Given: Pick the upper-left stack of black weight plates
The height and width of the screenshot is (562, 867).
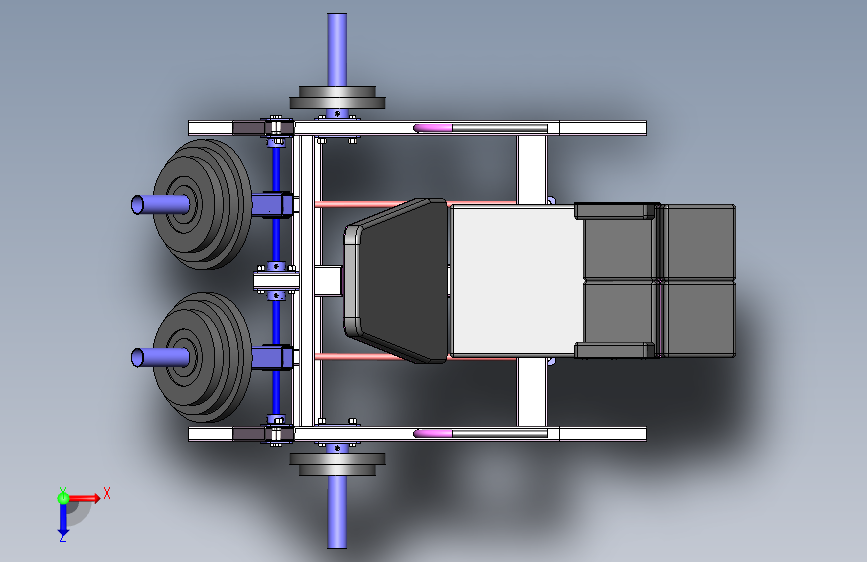Looking at the screenshot, I should coord(203,204).
